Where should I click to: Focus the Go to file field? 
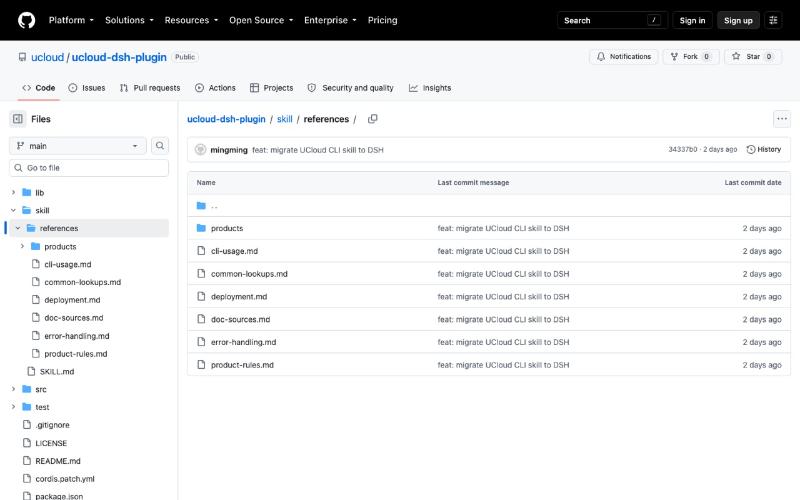point(89,168)
